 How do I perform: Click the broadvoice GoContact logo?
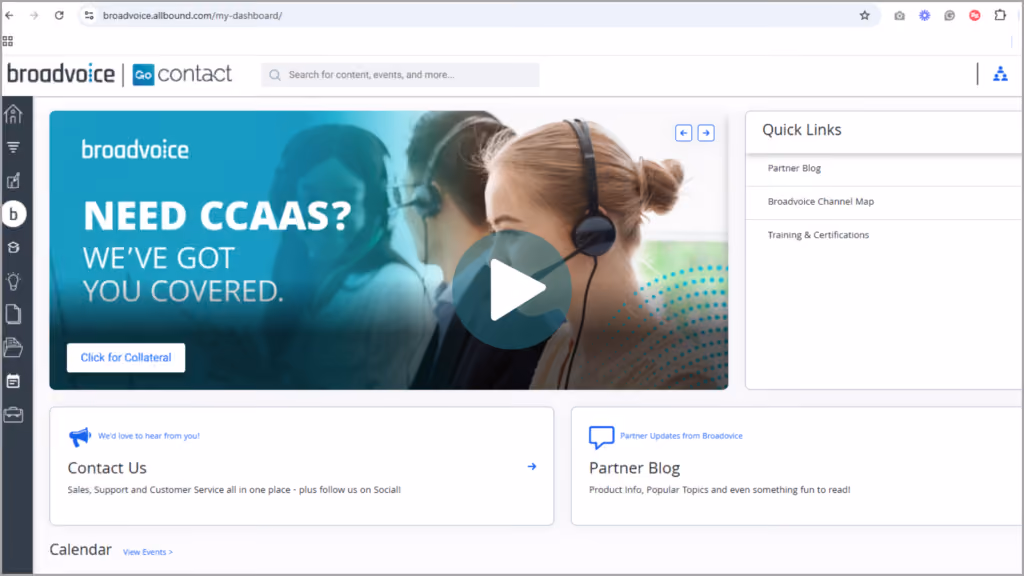120,74
